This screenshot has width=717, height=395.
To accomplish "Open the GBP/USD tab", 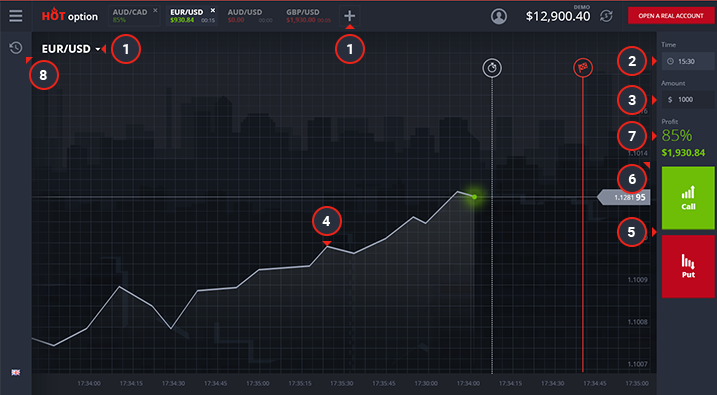I will (x=308, y=16).
